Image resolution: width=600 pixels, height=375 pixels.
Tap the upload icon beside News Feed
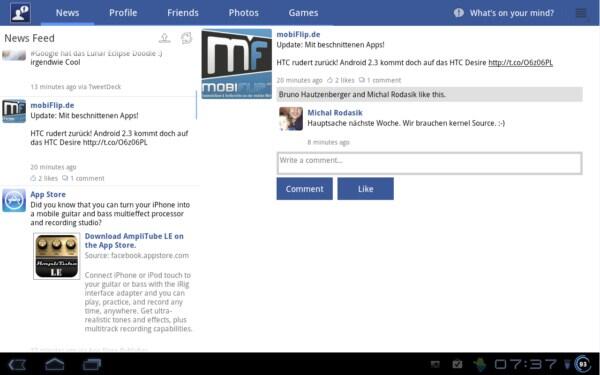(165, 38)
